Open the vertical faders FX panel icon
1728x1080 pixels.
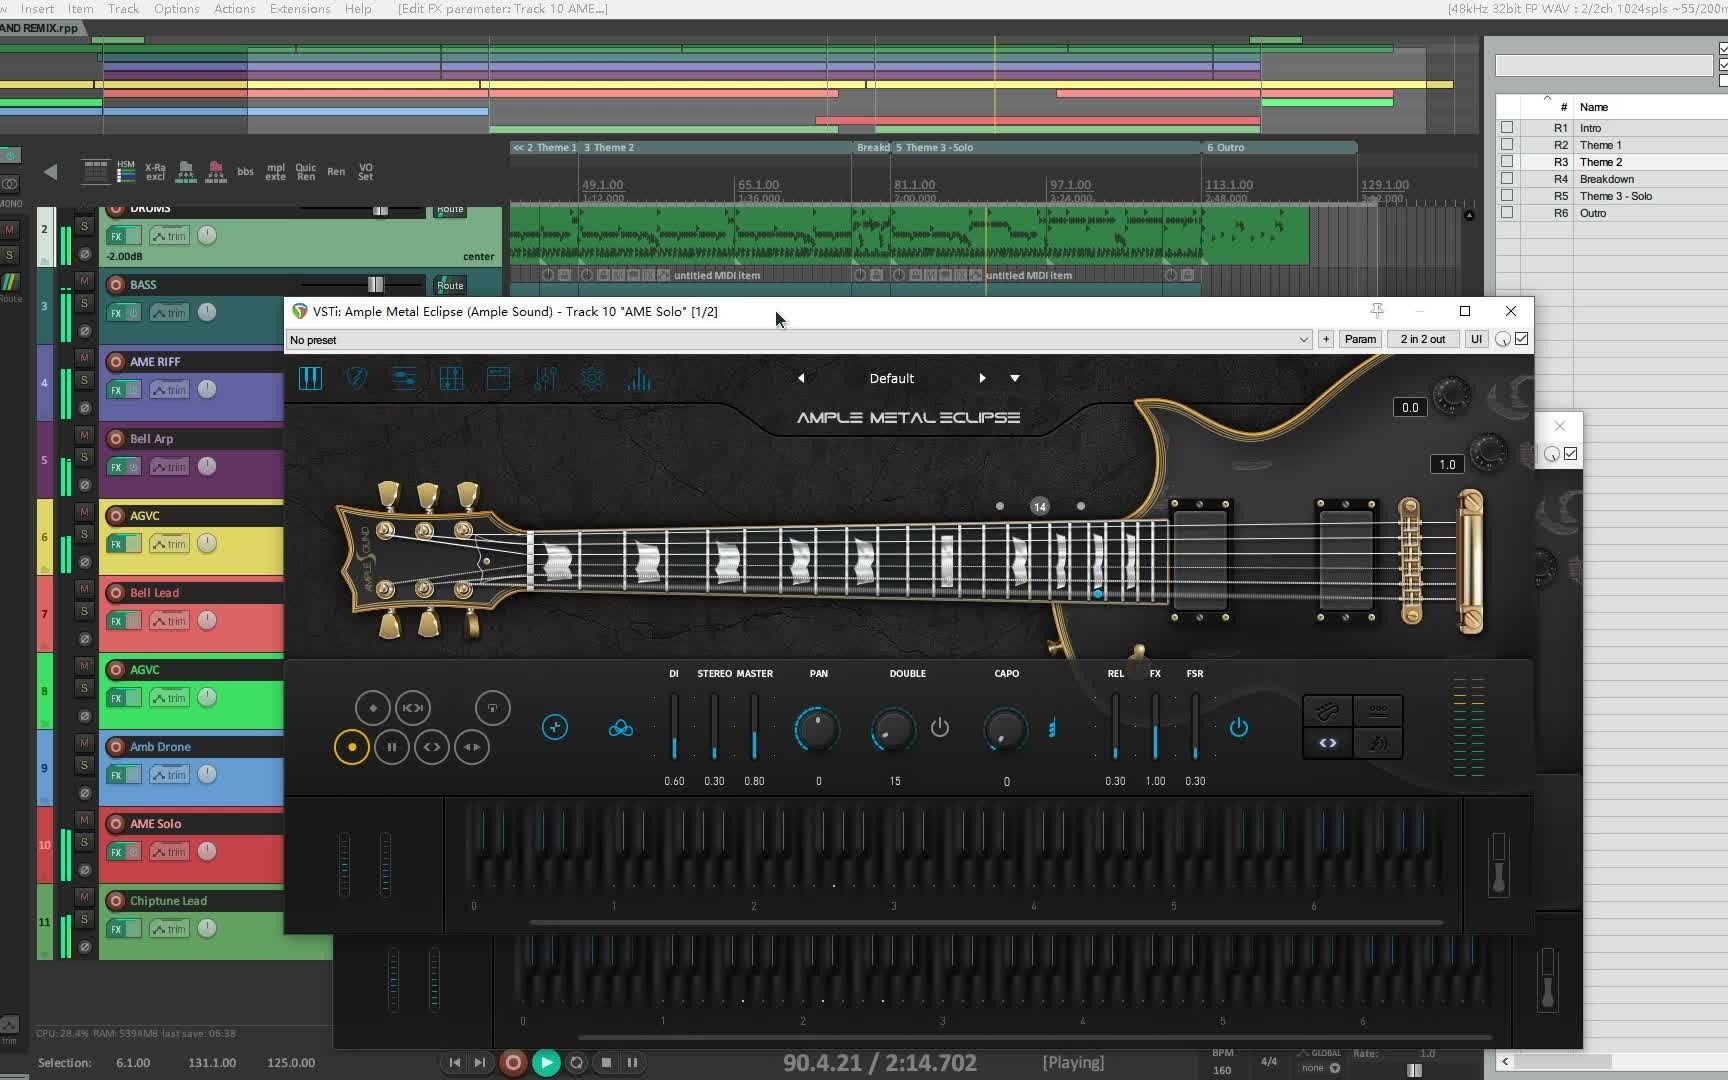coord(545,379)
